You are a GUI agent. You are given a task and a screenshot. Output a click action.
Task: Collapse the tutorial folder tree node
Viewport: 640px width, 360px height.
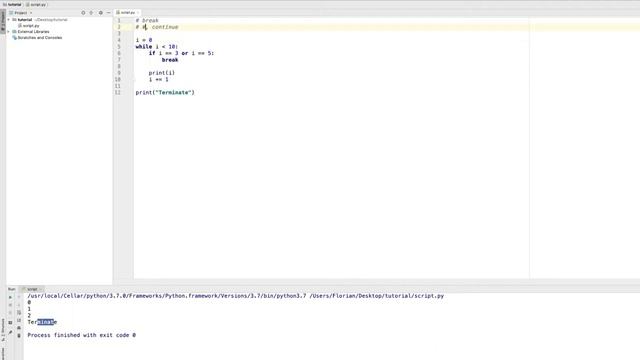9,20
